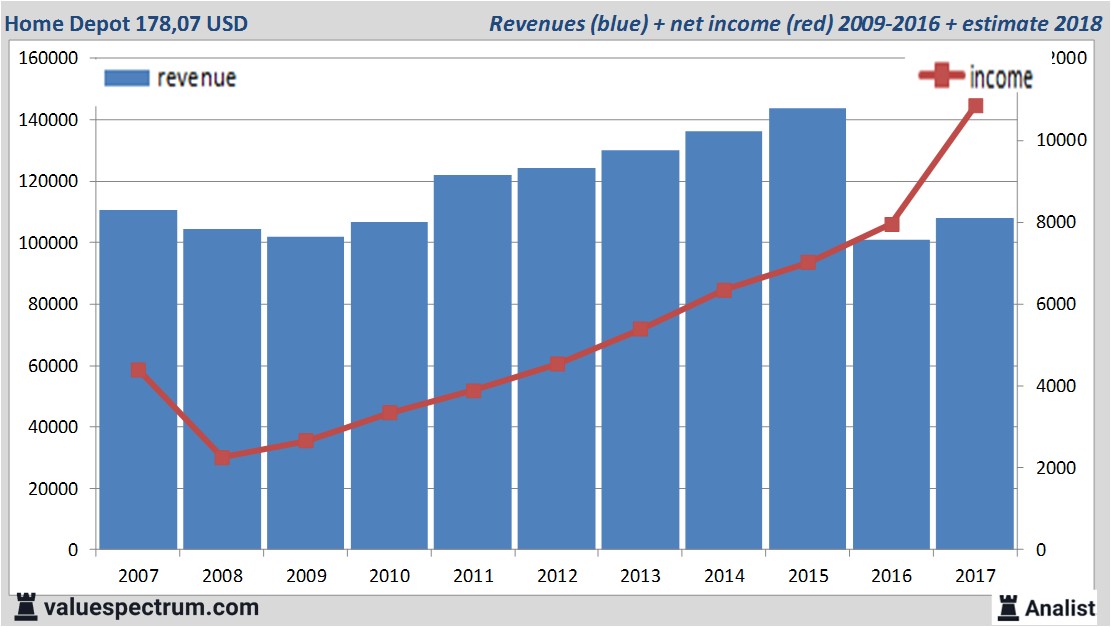Click the tallest revenue bar, 2015

(807, 329)
